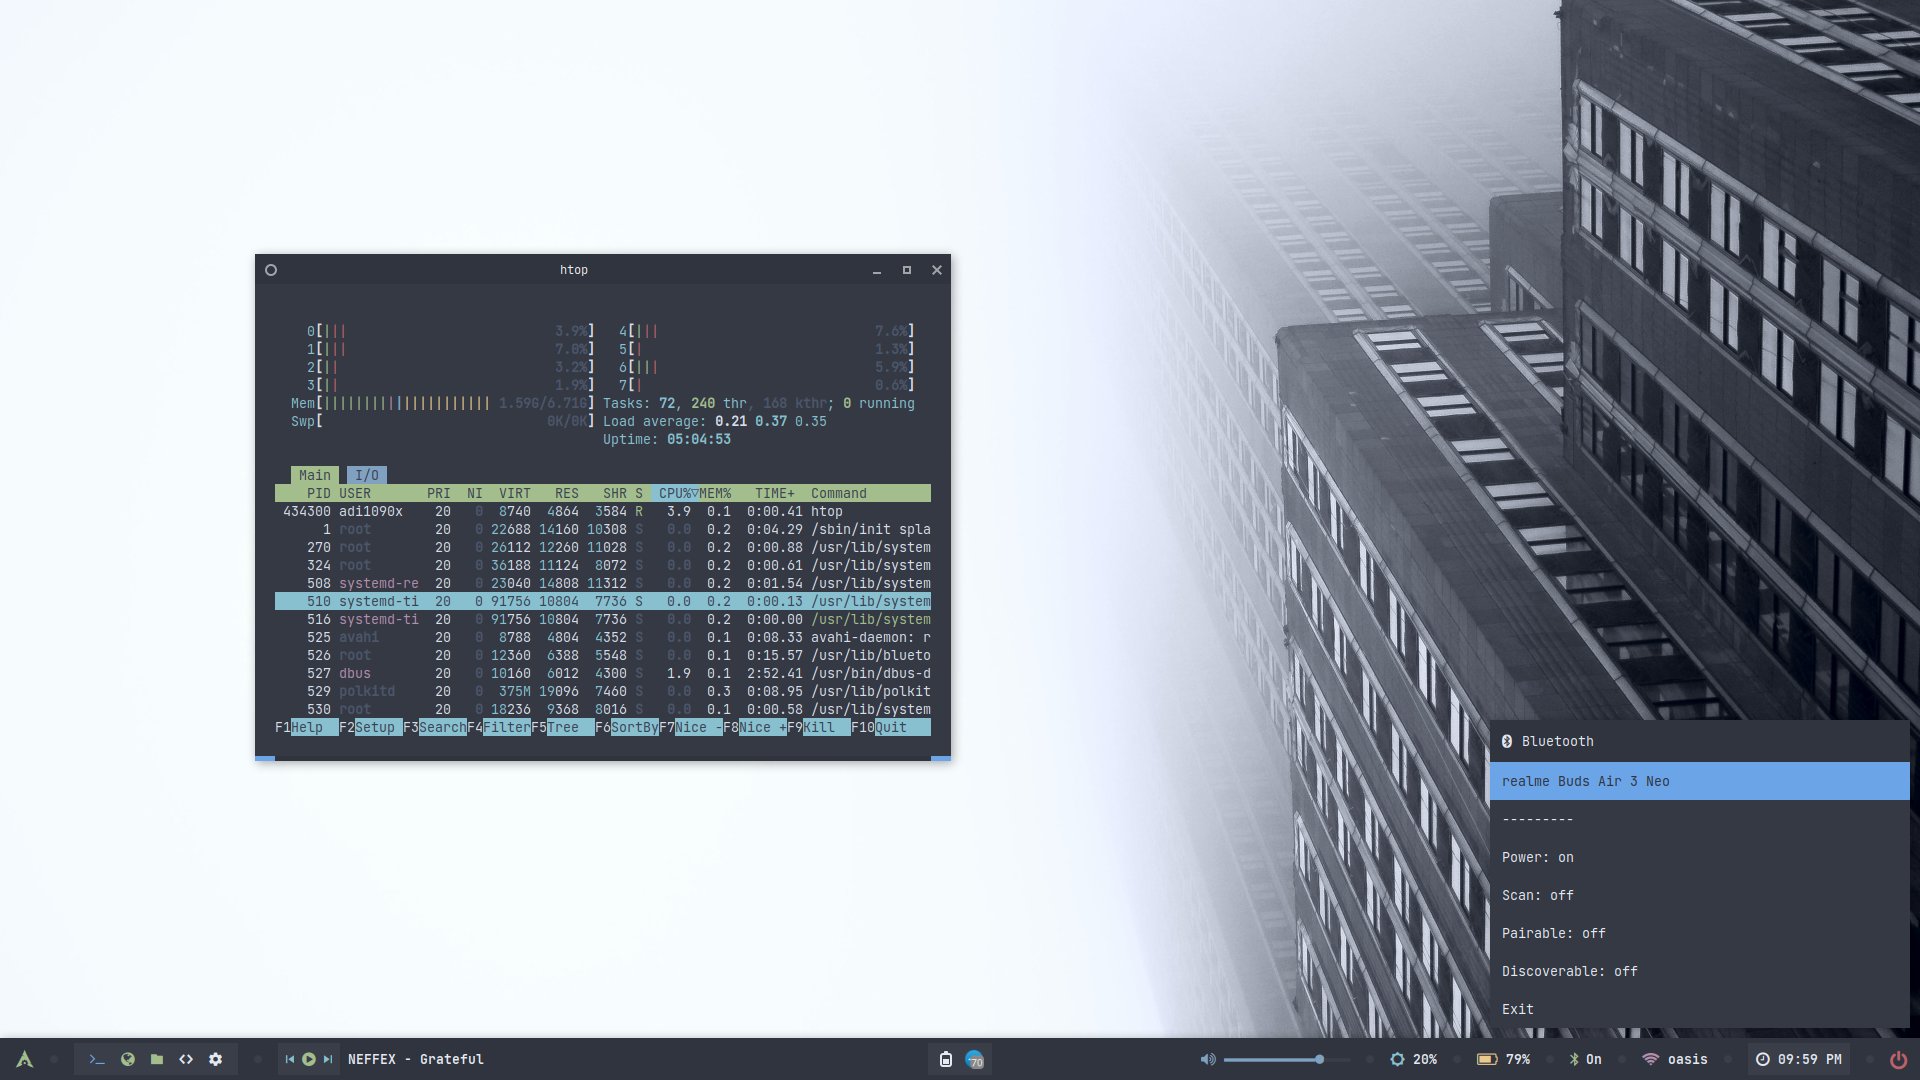Screen dimensions: 1920x1080
Task: Click Exit in the Bluetooth menu
Action: click(1517, 1009)
